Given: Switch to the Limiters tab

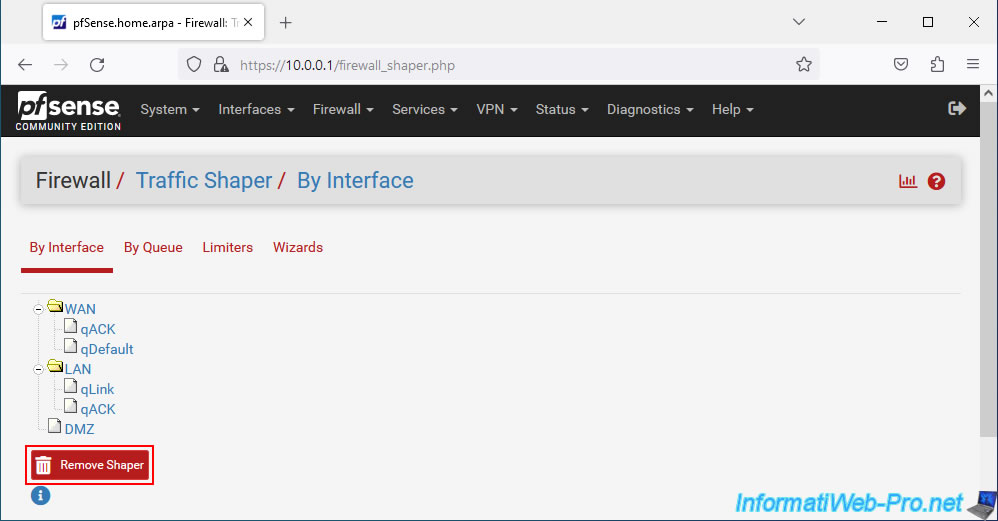Looking at the screenshot, I should (227, 247).
